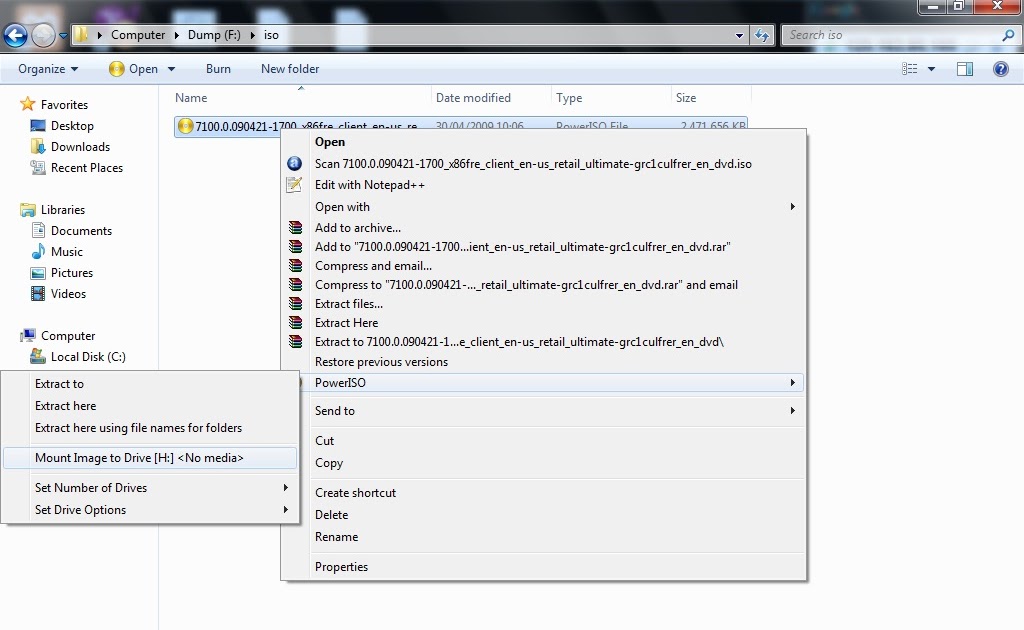Click the Help question mark icon
This screenshot has height=630, width=1024.
click(x=1000, y=69)
